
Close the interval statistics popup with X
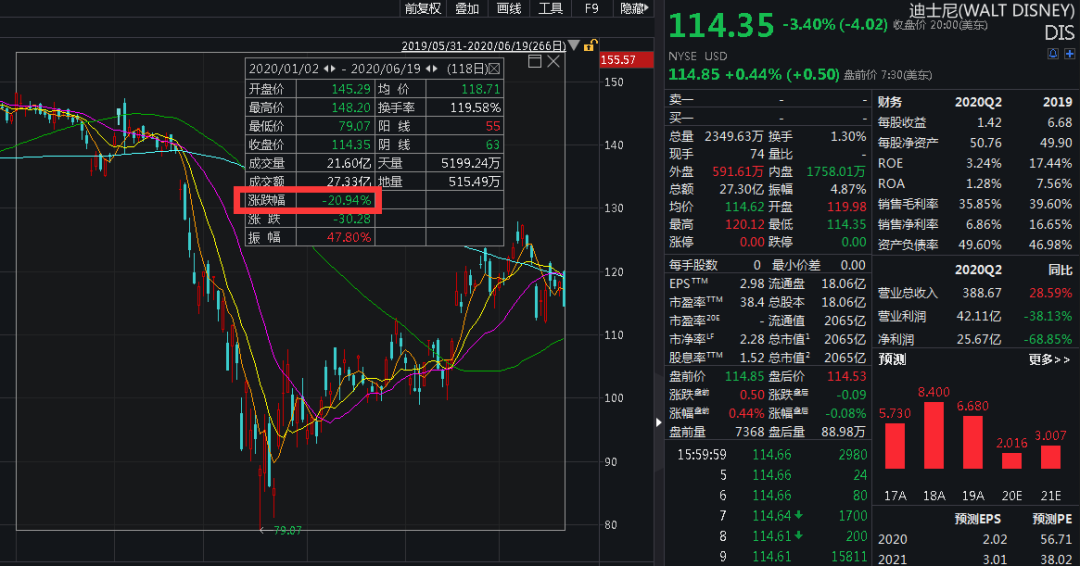[x=553, y=62]
